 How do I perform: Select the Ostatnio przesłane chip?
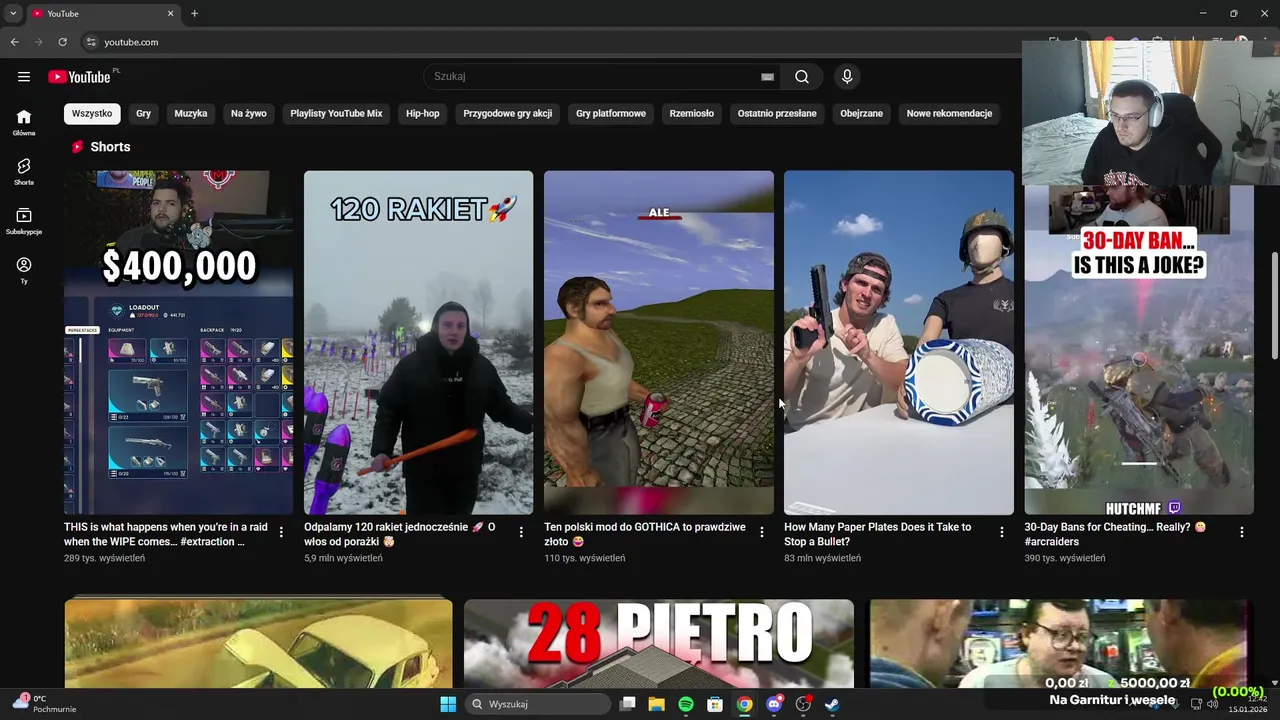click(777, 113)
